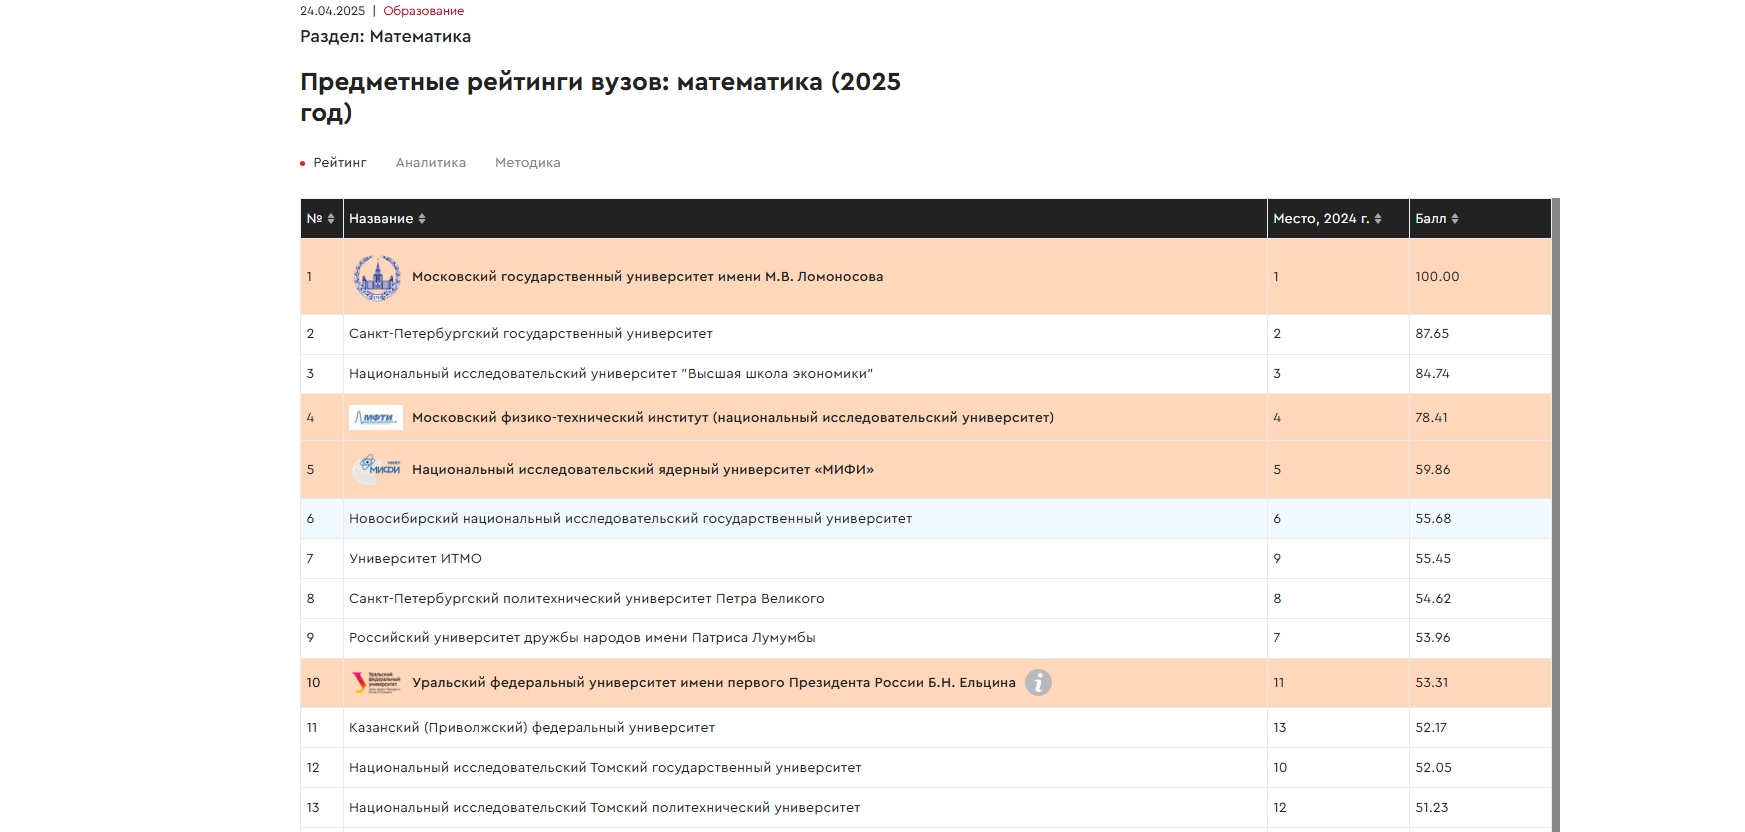This screenshot has height=832, width=1745.
Task: Click 2024 place 9 for ИТМО
Action: [1338, 559]
